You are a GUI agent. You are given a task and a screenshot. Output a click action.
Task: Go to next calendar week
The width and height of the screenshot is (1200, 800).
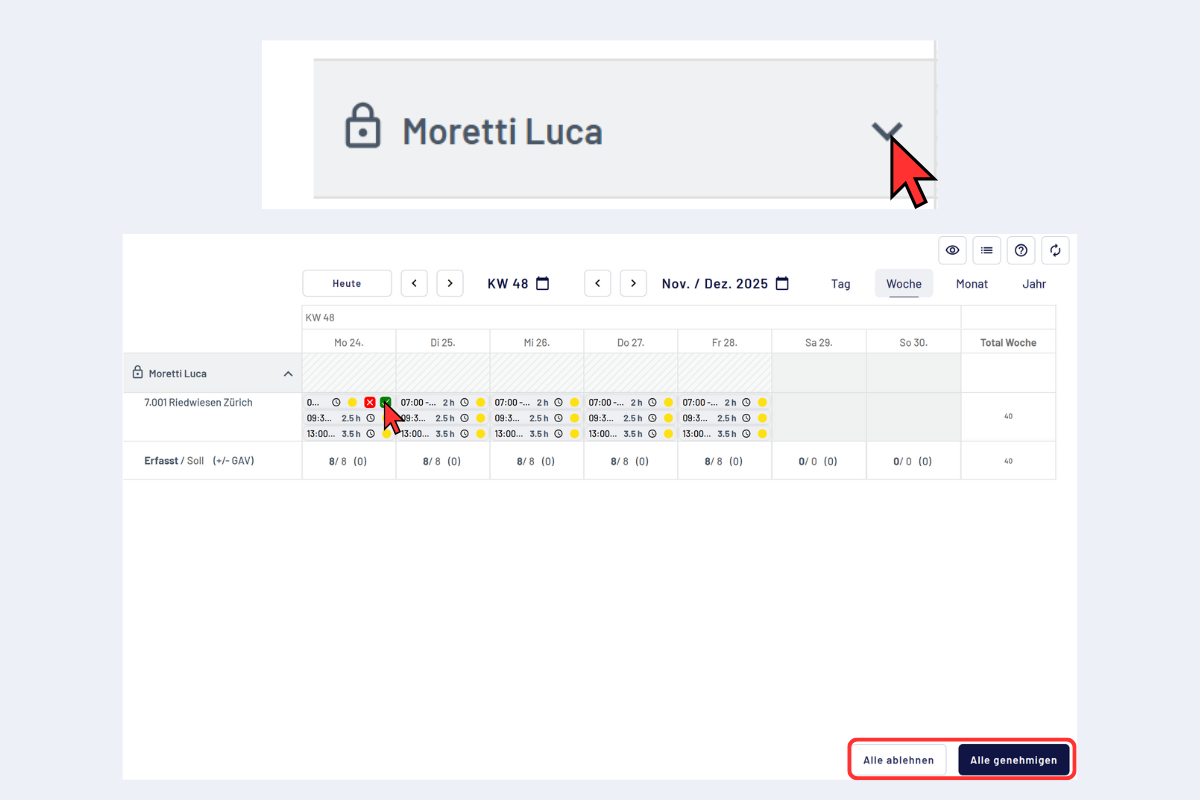[450, 284]
